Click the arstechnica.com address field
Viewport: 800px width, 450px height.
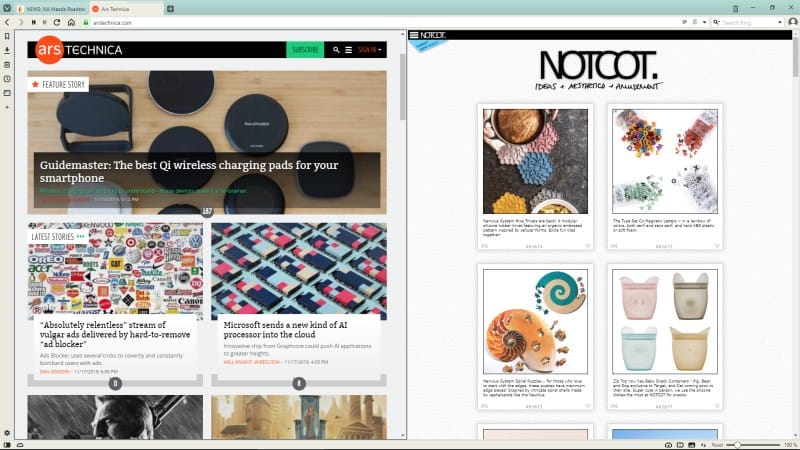point(383,22)
